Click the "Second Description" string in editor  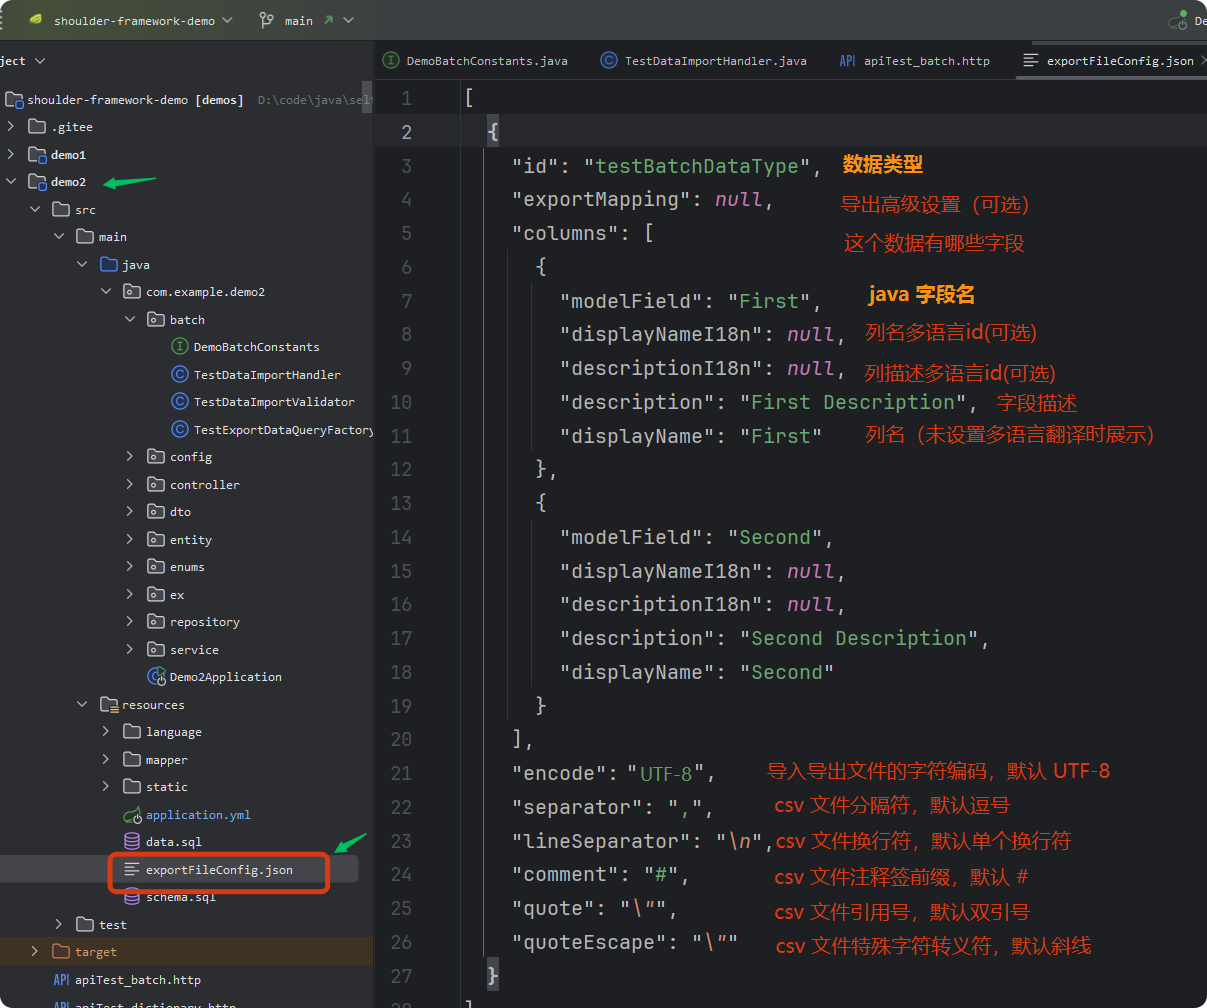[859, 638]
